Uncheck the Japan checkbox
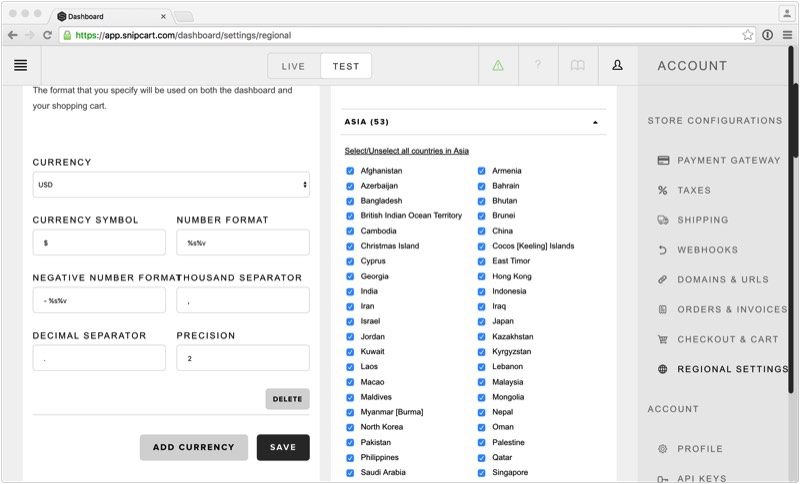 [x=481, y=321]
